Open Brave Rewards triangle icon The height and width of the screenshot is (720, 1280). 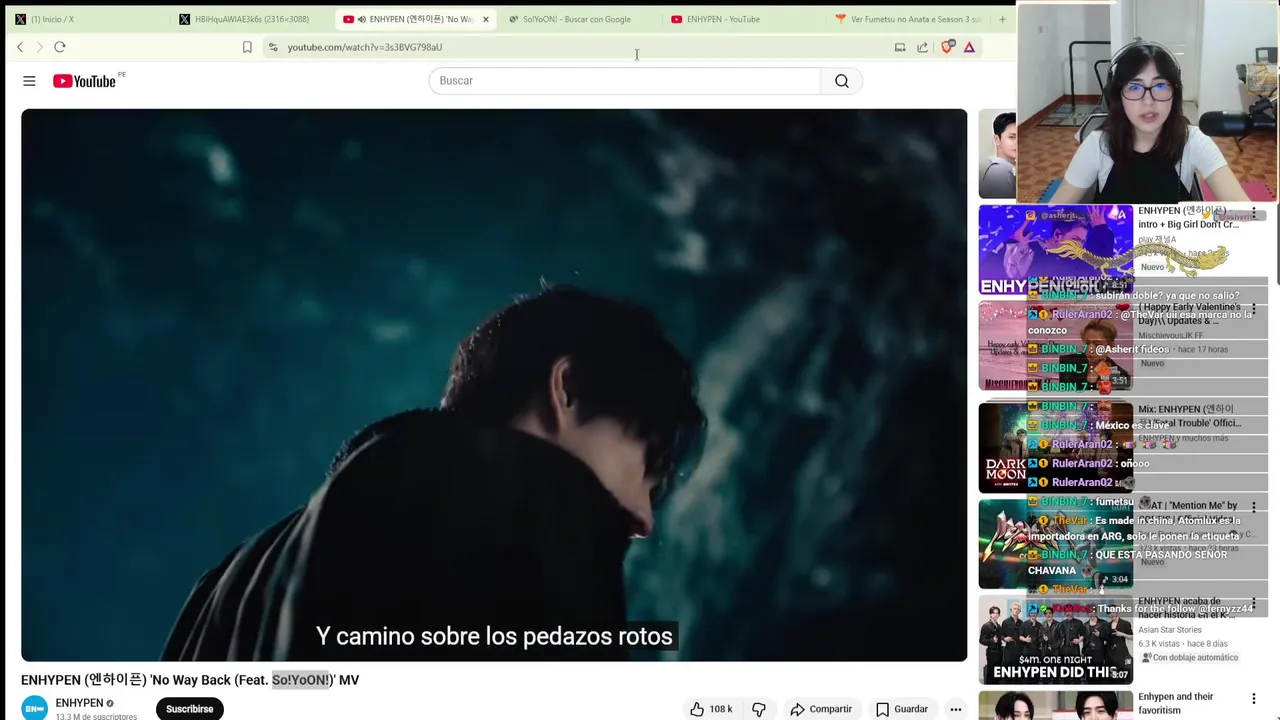pyautogui.click(x=969, y=47)
